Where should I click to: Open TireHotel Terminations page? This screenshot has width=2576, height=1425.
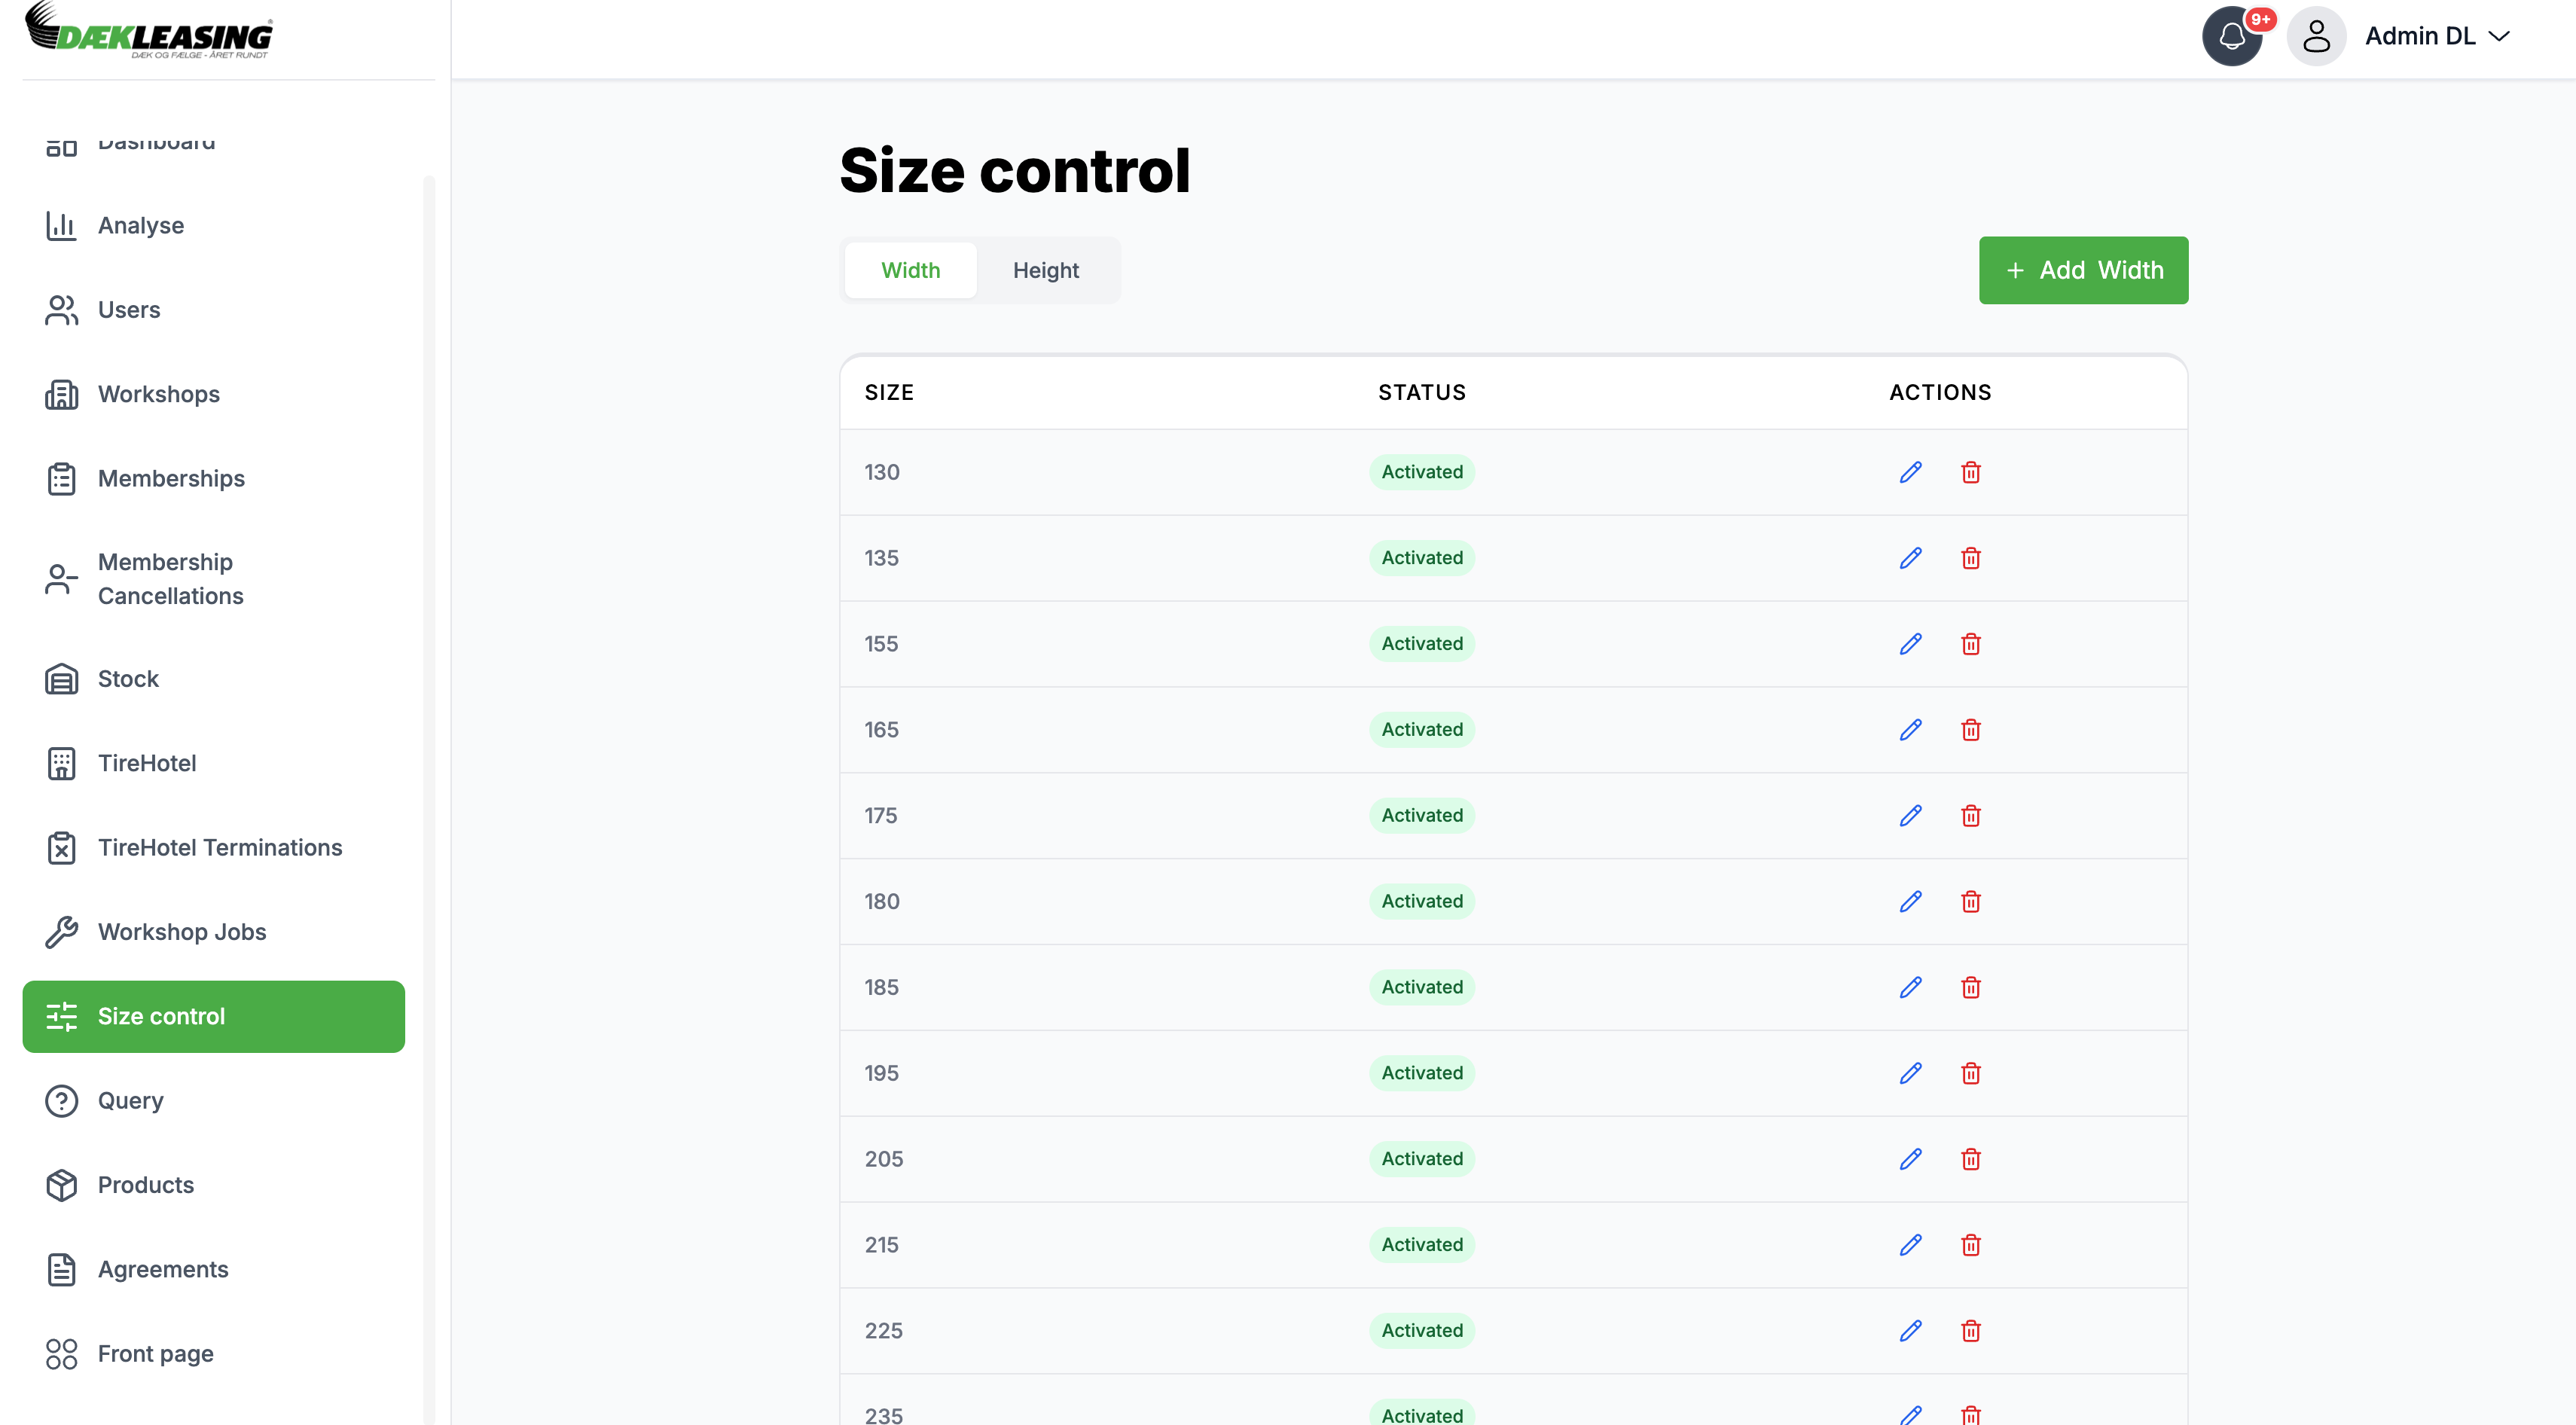click(x=213, y=848)
